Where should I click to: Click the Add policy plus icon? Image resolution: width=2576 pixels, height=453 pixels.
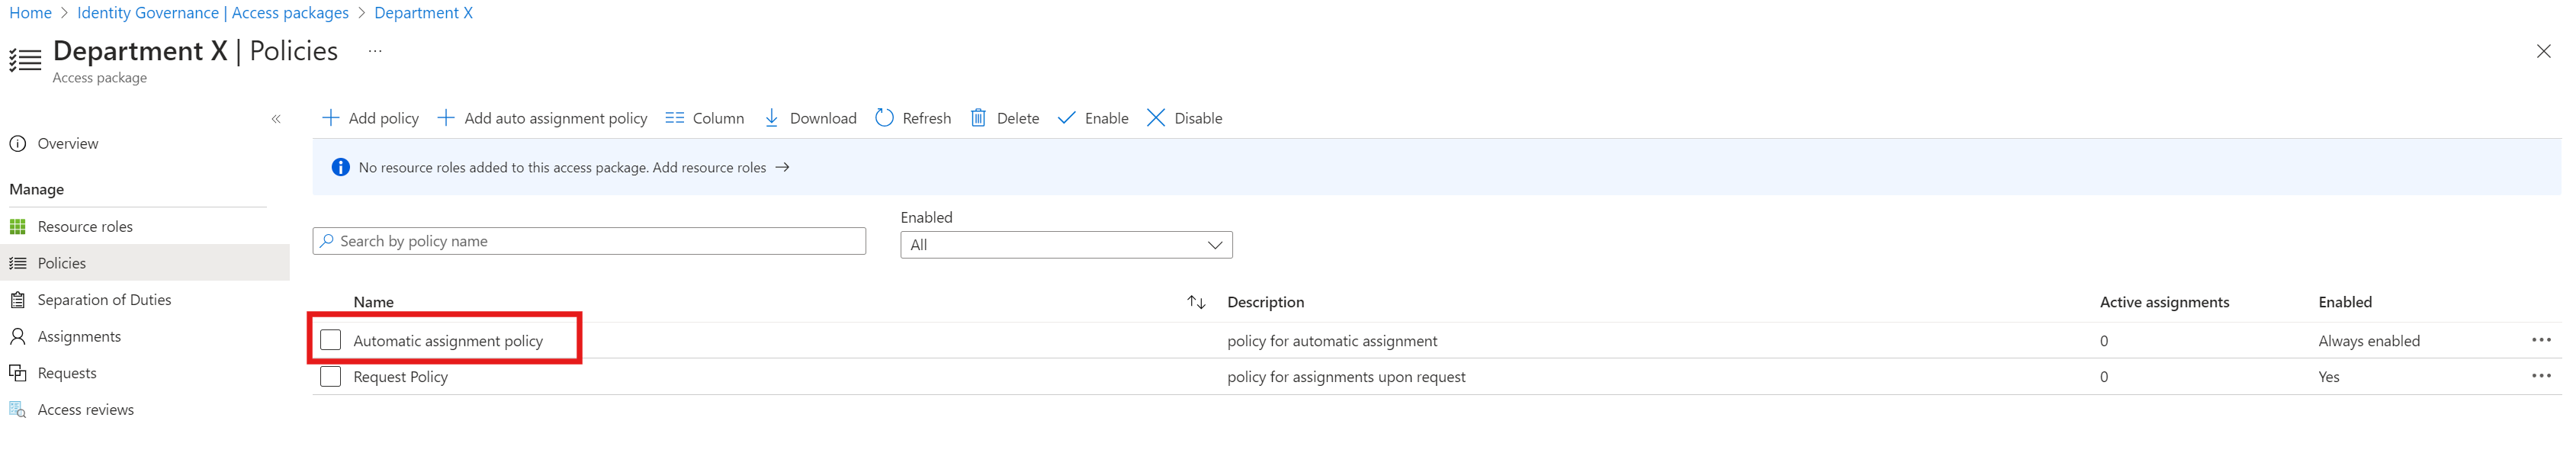pos(330,118)
